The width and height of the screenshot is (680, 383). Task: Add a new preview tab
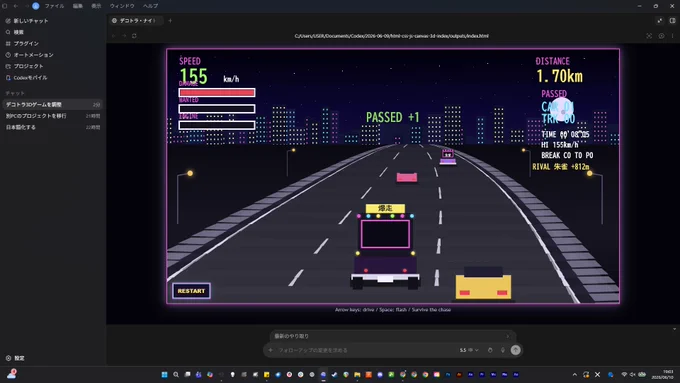pyautogui.click(x=170, y=21)
